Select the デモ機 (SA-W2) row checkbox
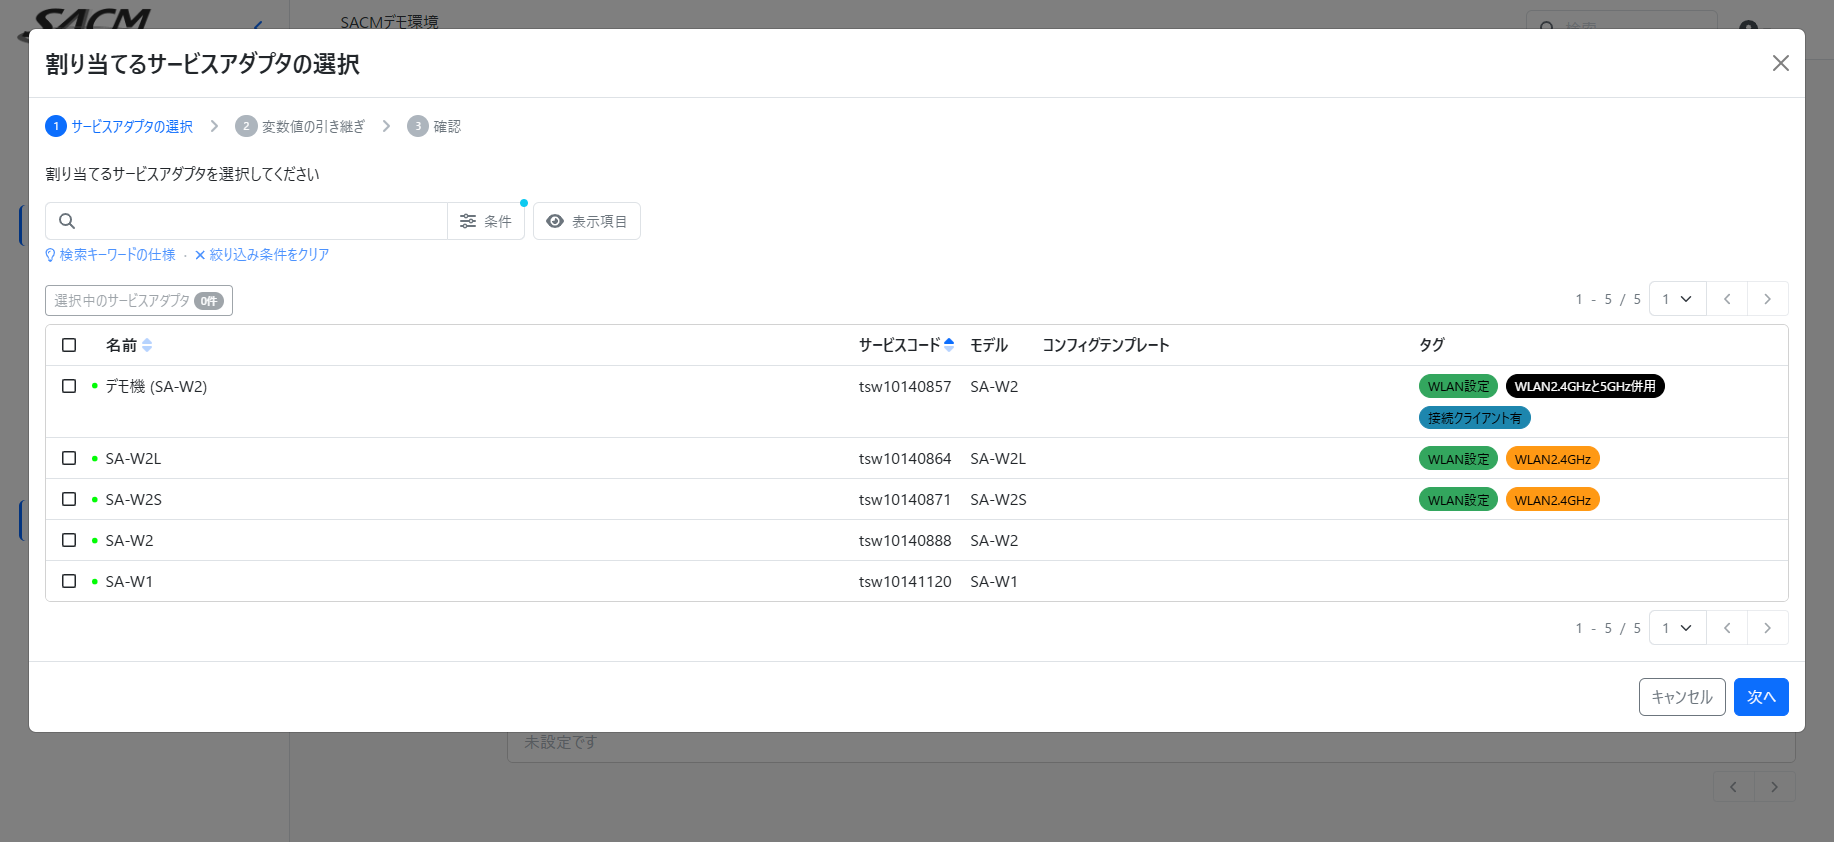 pyautogui.click(x=69, y=386)
